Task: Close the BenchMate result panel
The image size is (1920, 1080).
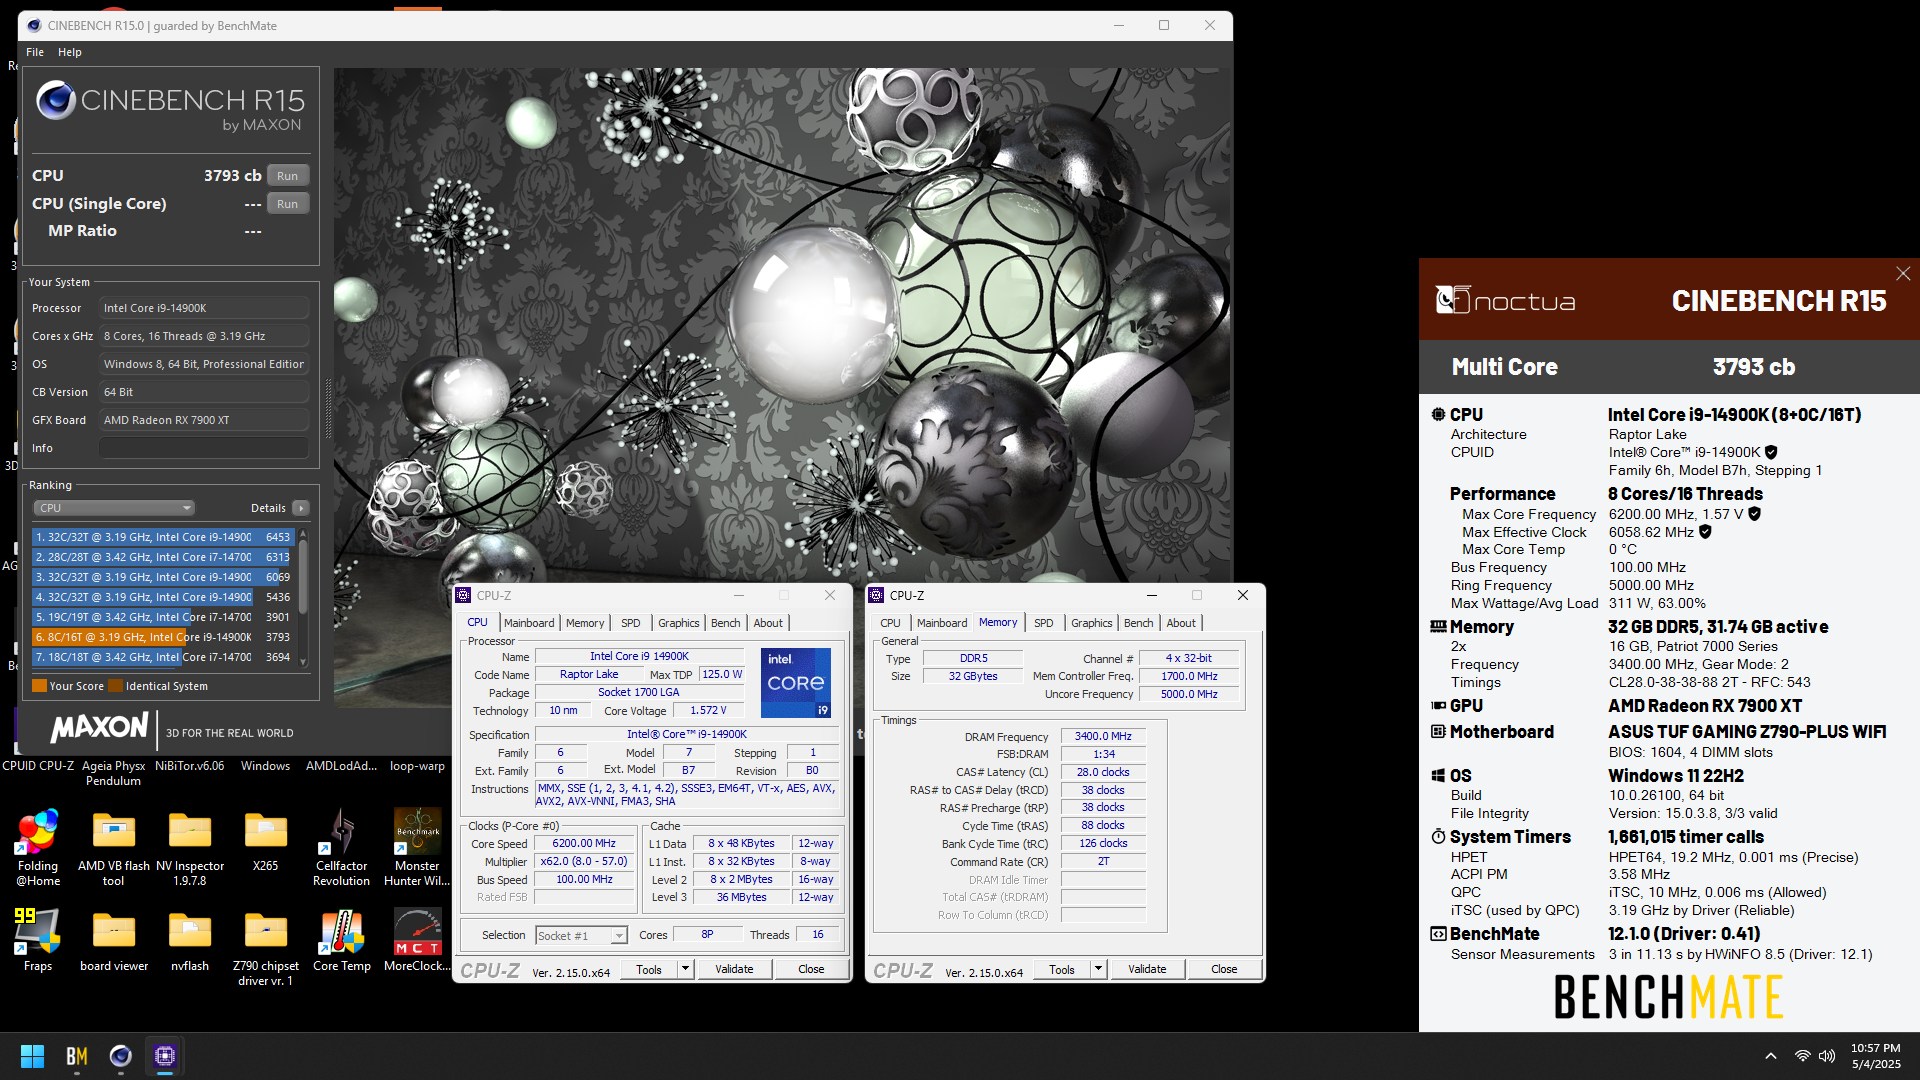Action: click(1903, 274)
